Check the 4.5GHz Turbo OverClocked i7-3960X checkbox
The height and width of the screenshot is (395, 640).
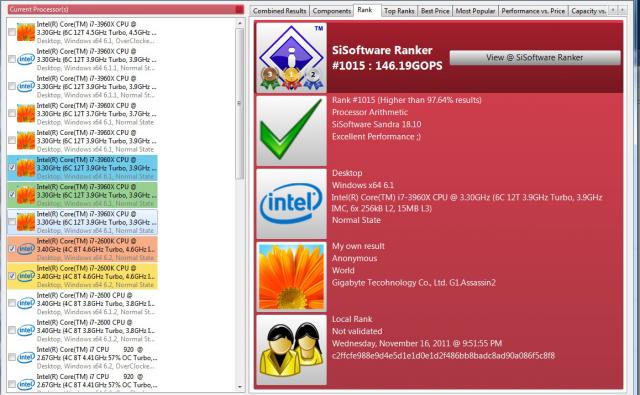click(x=12, y=32)
